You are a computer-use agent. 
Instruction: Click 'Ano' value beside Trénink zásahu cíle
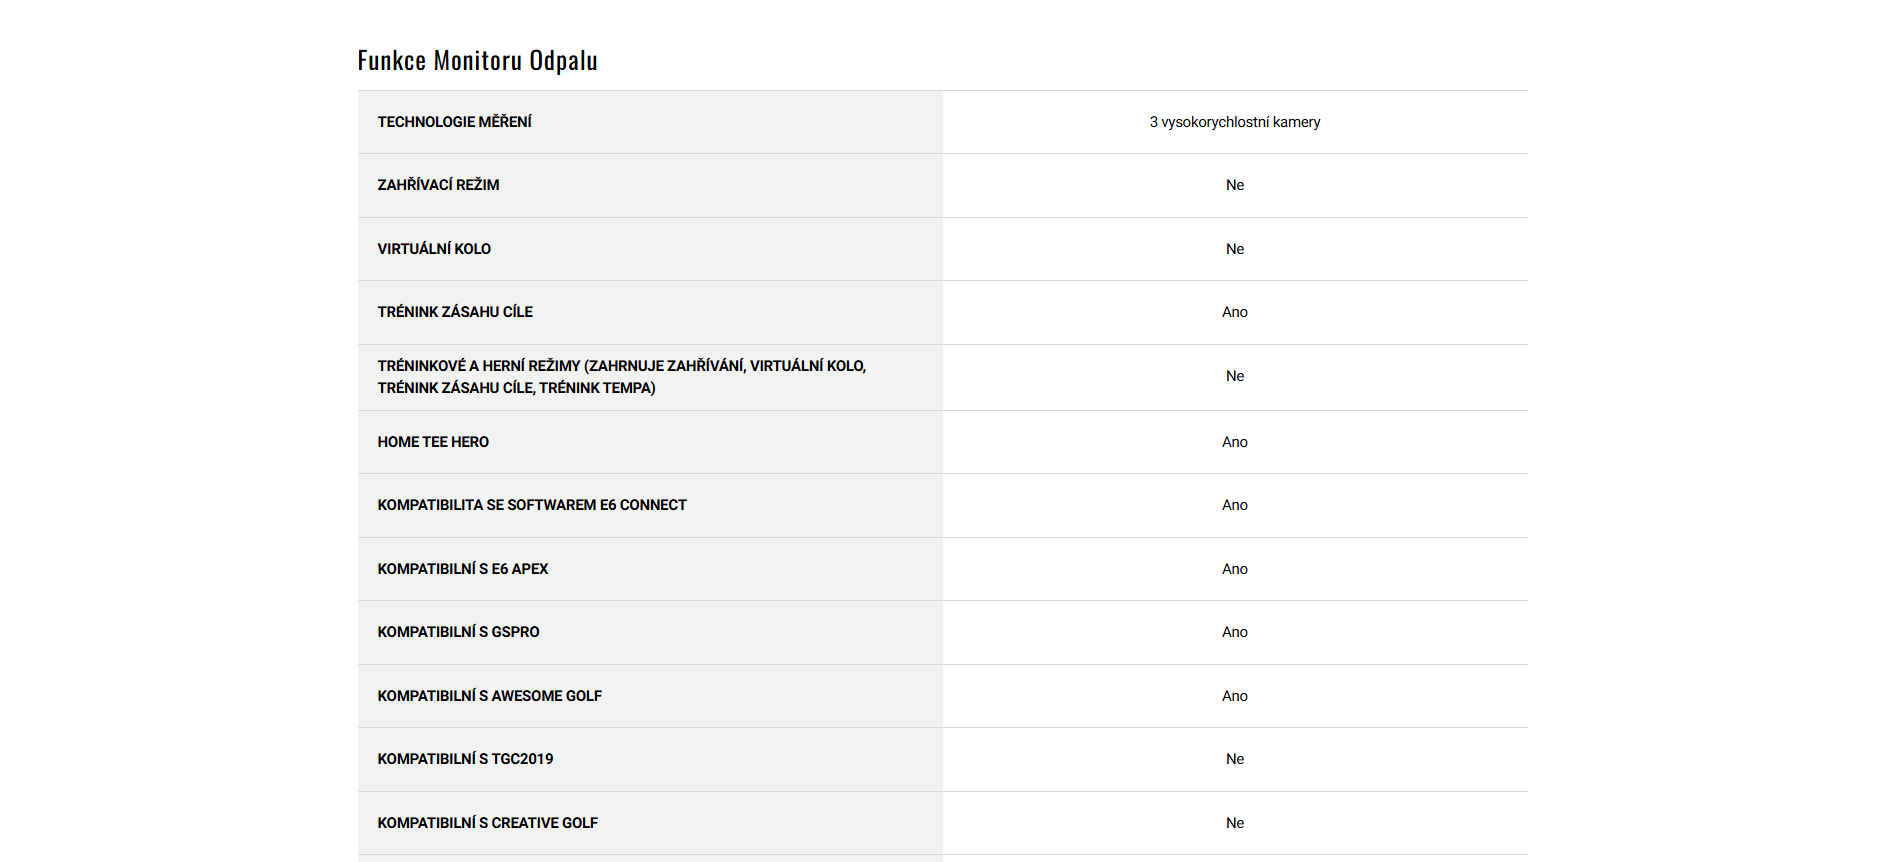click(x=1234, y=312)
